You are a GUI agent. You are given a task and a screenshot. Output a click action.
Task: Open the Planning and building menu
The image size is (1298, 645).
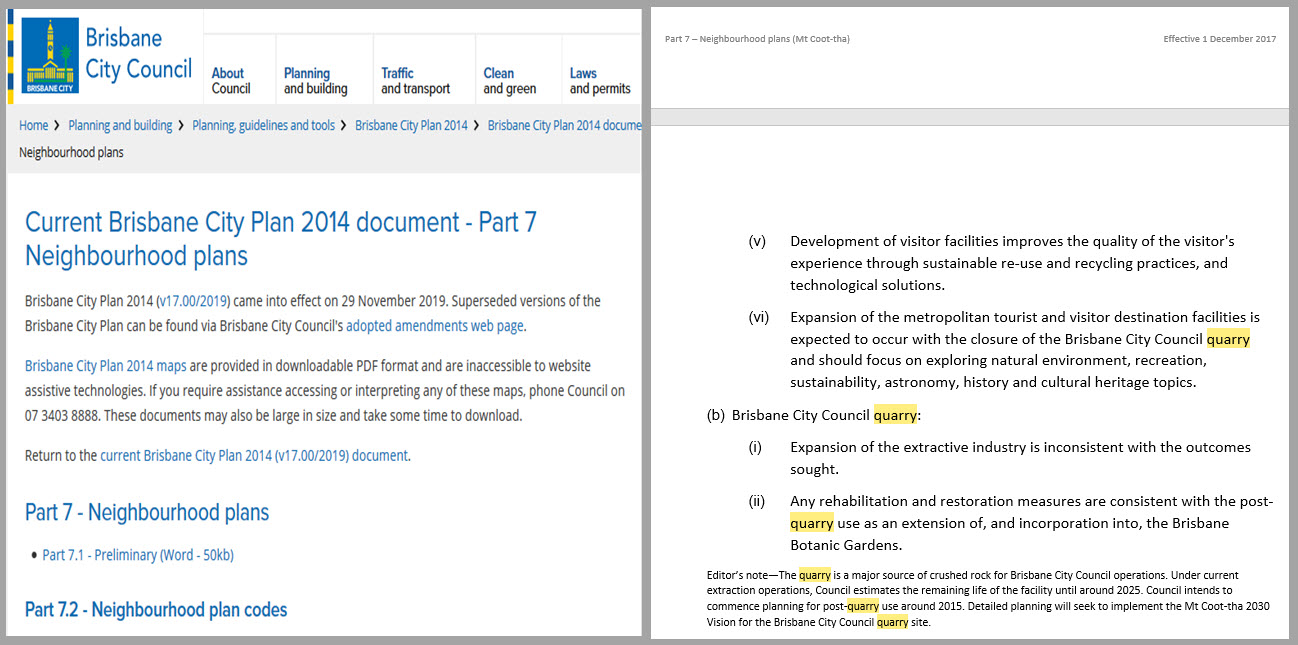click(x=315, y=81)
